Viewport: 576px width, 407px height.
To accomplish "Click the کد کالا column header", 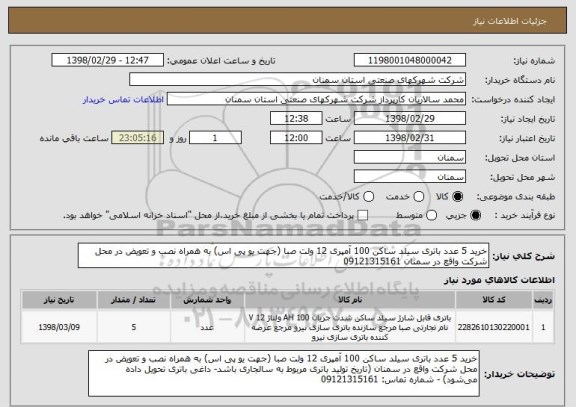I will coord(494,300).
